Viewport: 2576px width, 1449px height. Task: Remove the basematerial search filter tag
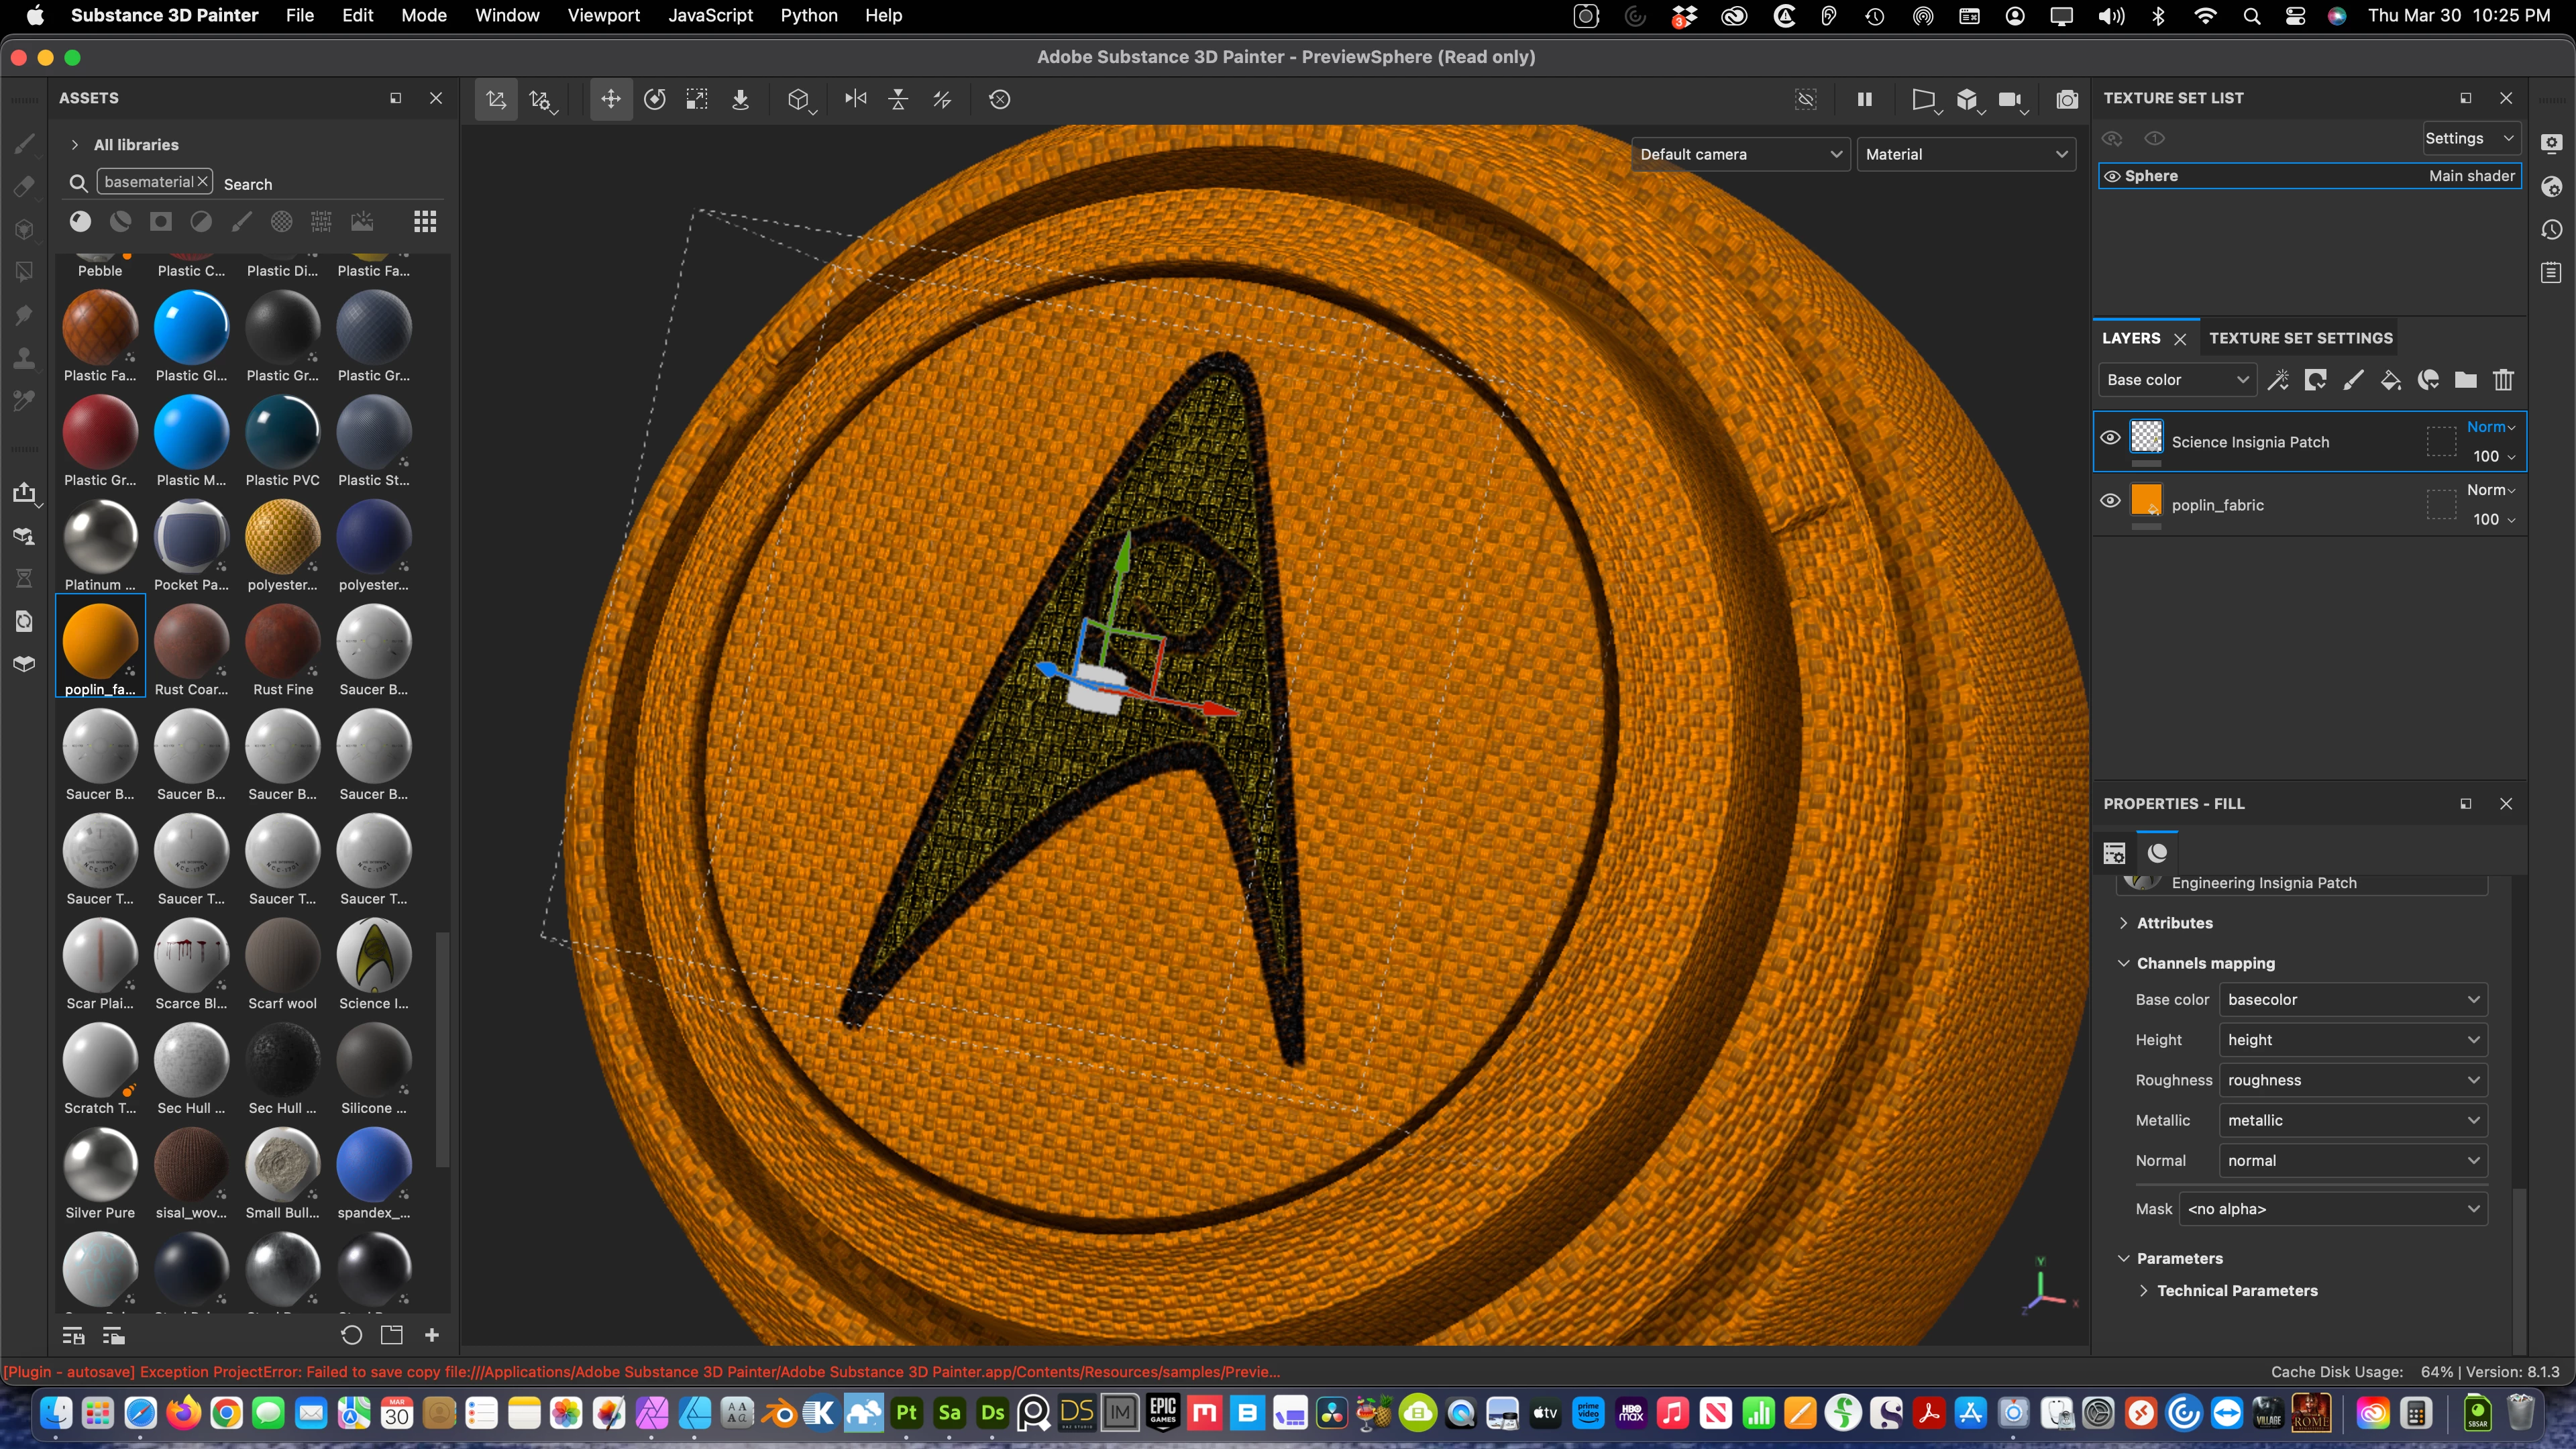coord(202,181)
